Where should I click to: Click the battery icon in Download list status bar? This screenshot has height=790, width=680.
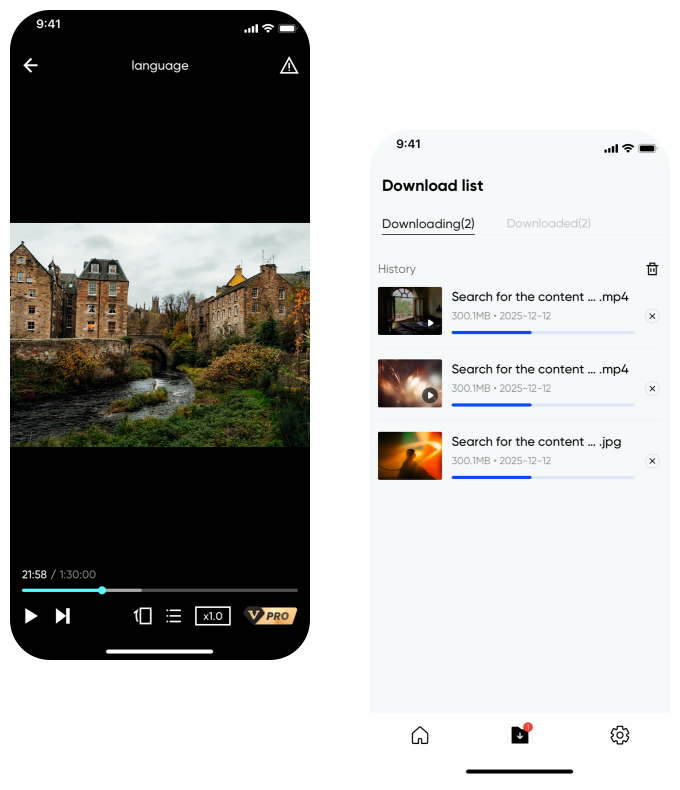647,149
